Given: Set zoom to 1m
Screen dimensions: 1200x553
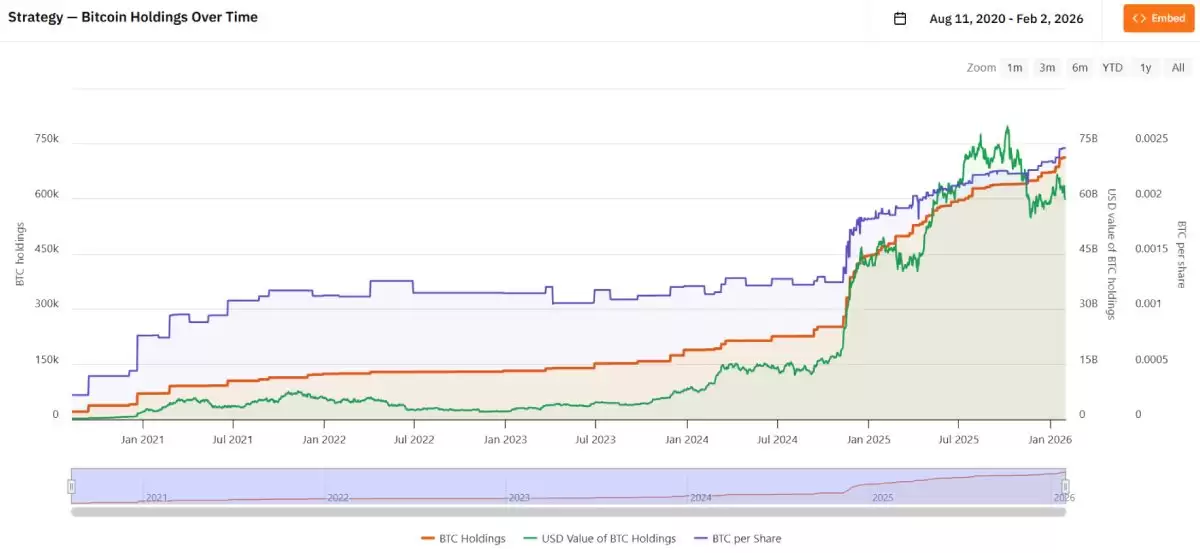Looking at the screenshot, I should (1014, 68).
